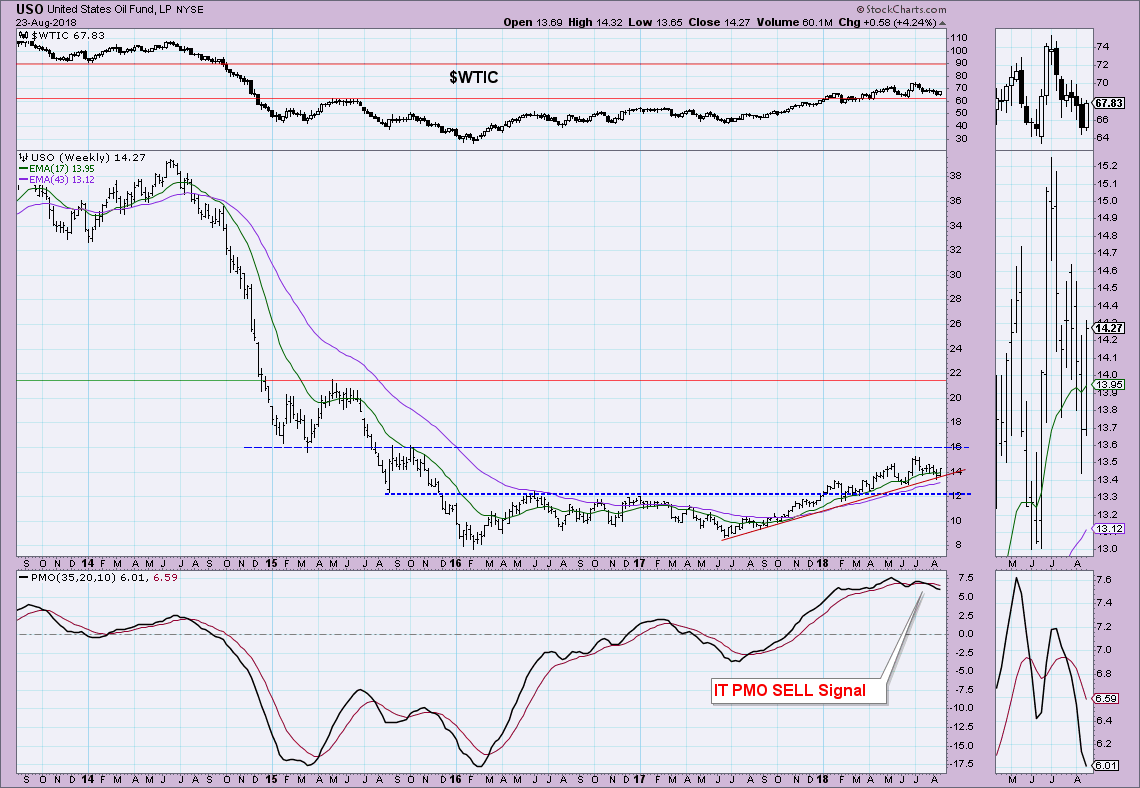Click year 18 on the bottom PMO time axis
This screenshot has width=1140, height=788.
[x=823, y=780]
